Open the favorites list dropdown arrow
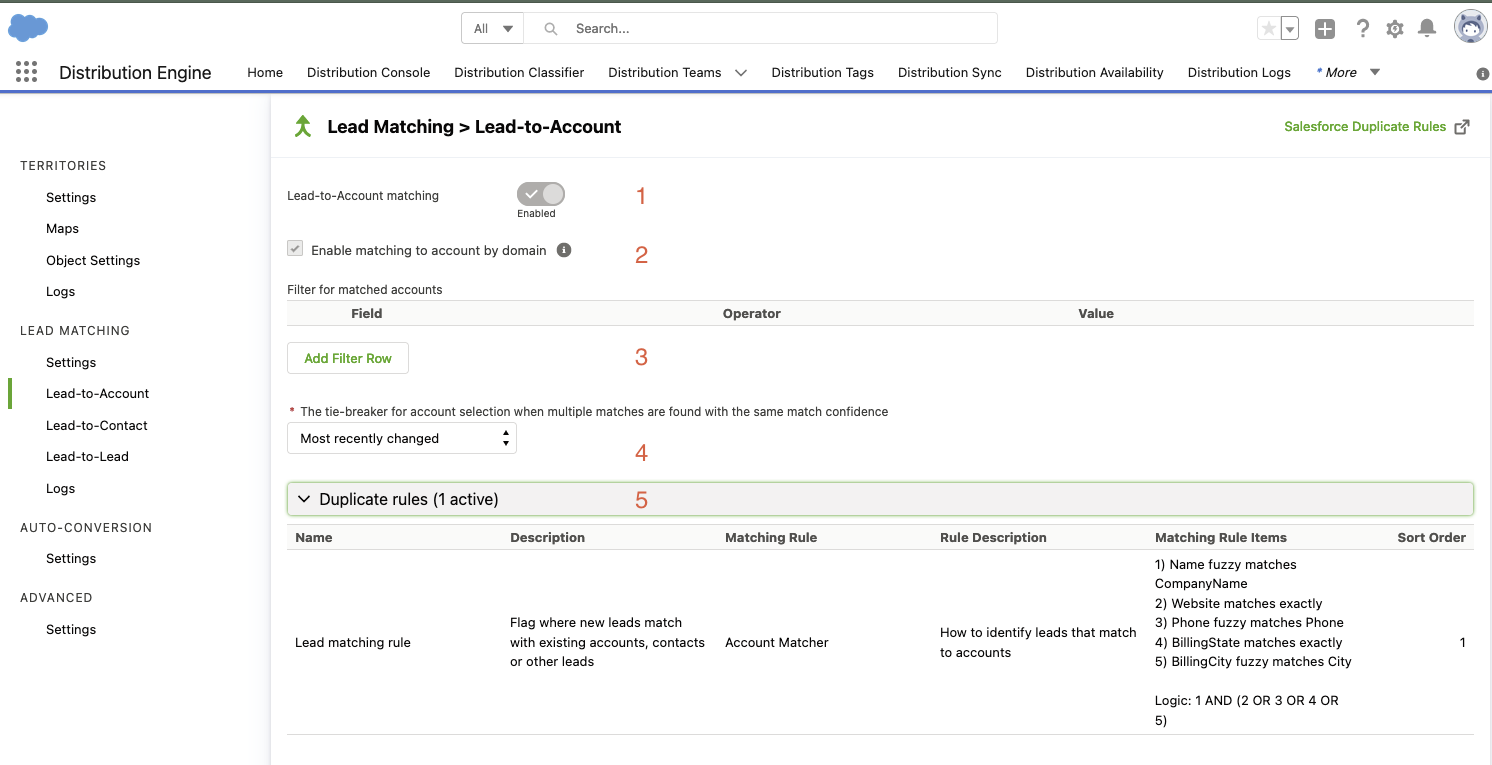Image resolution: width=1492 pixels, height=765 pixels. [x=1290, y=29]
